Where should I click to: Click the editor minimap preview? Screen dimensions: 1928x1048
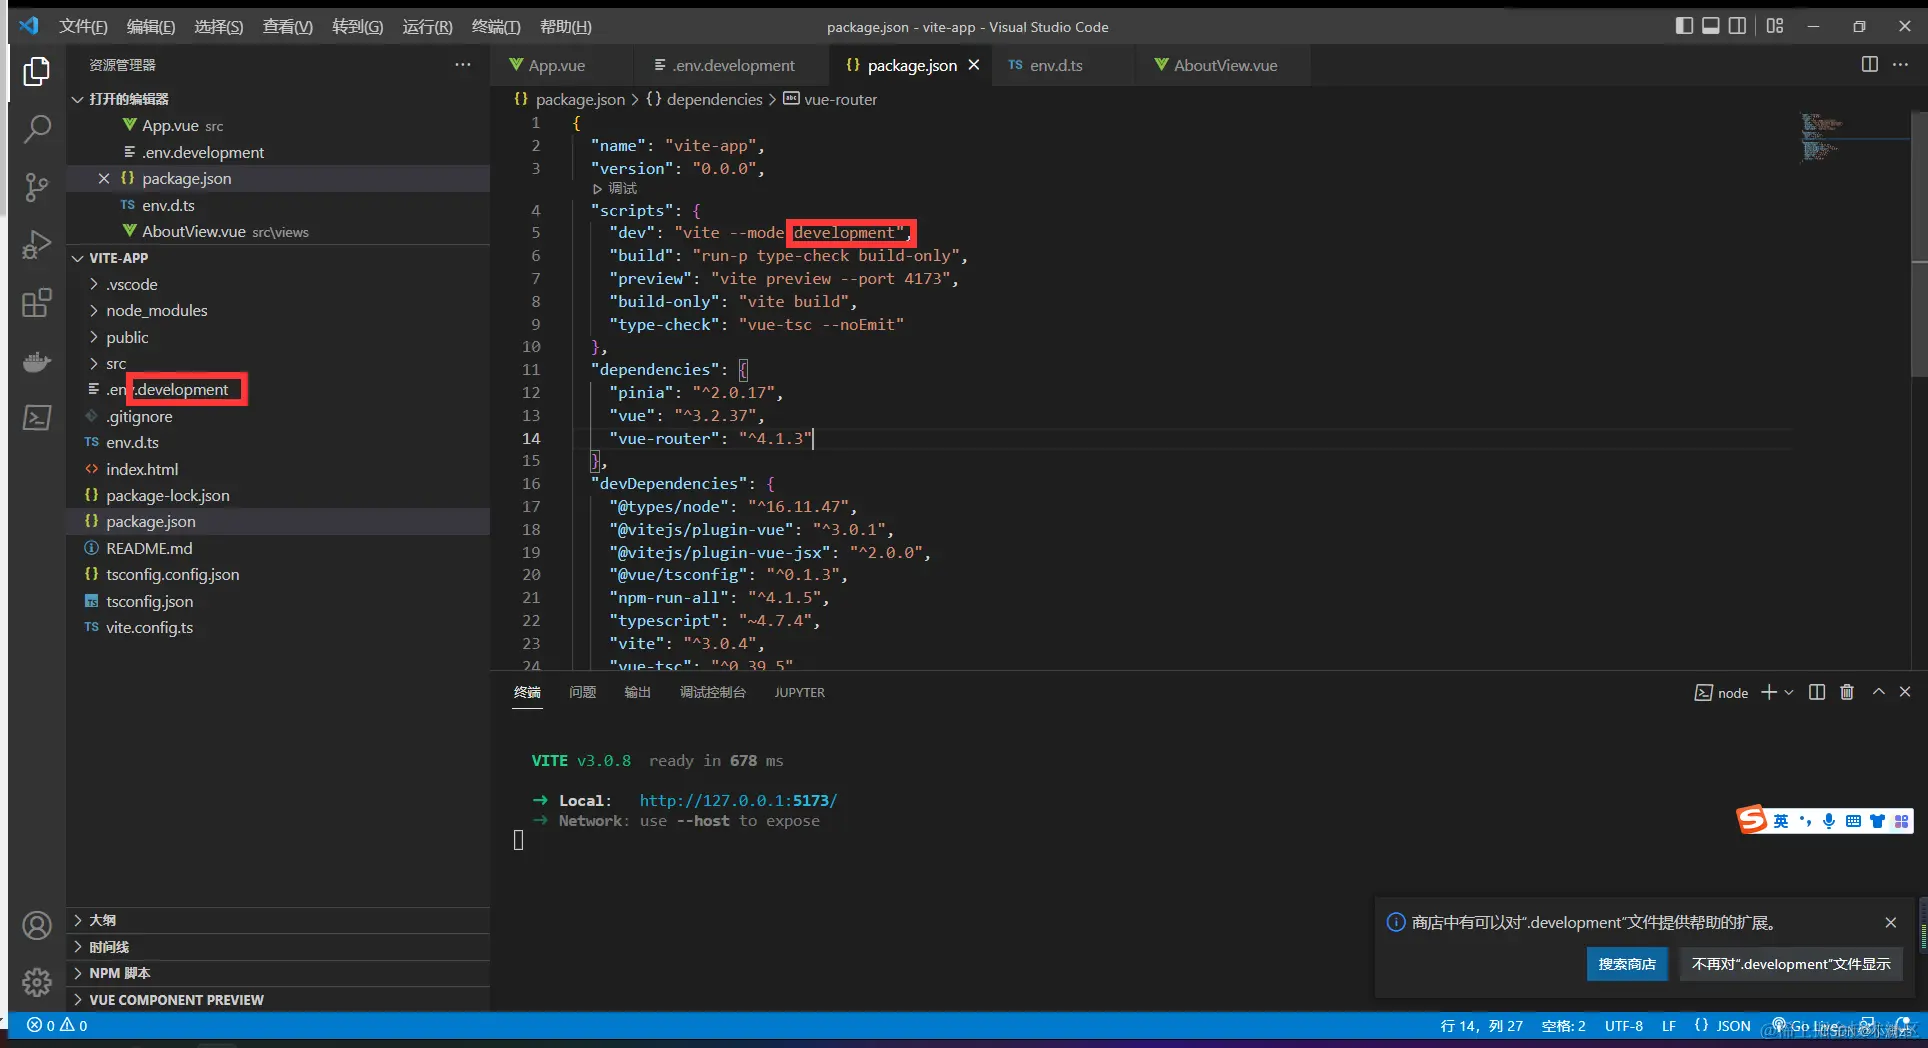1822,138
